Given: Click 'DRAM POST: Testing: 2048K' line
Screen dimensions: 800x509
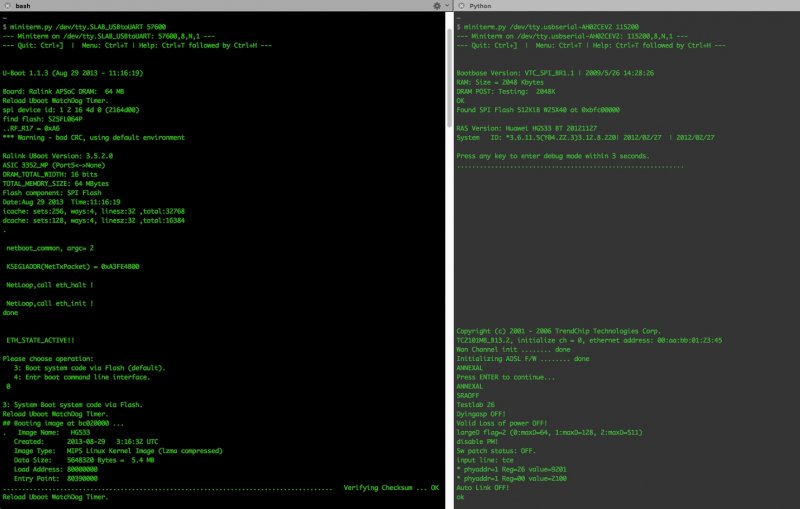Looking at the screenshot, I should click(x=506, y=92).
